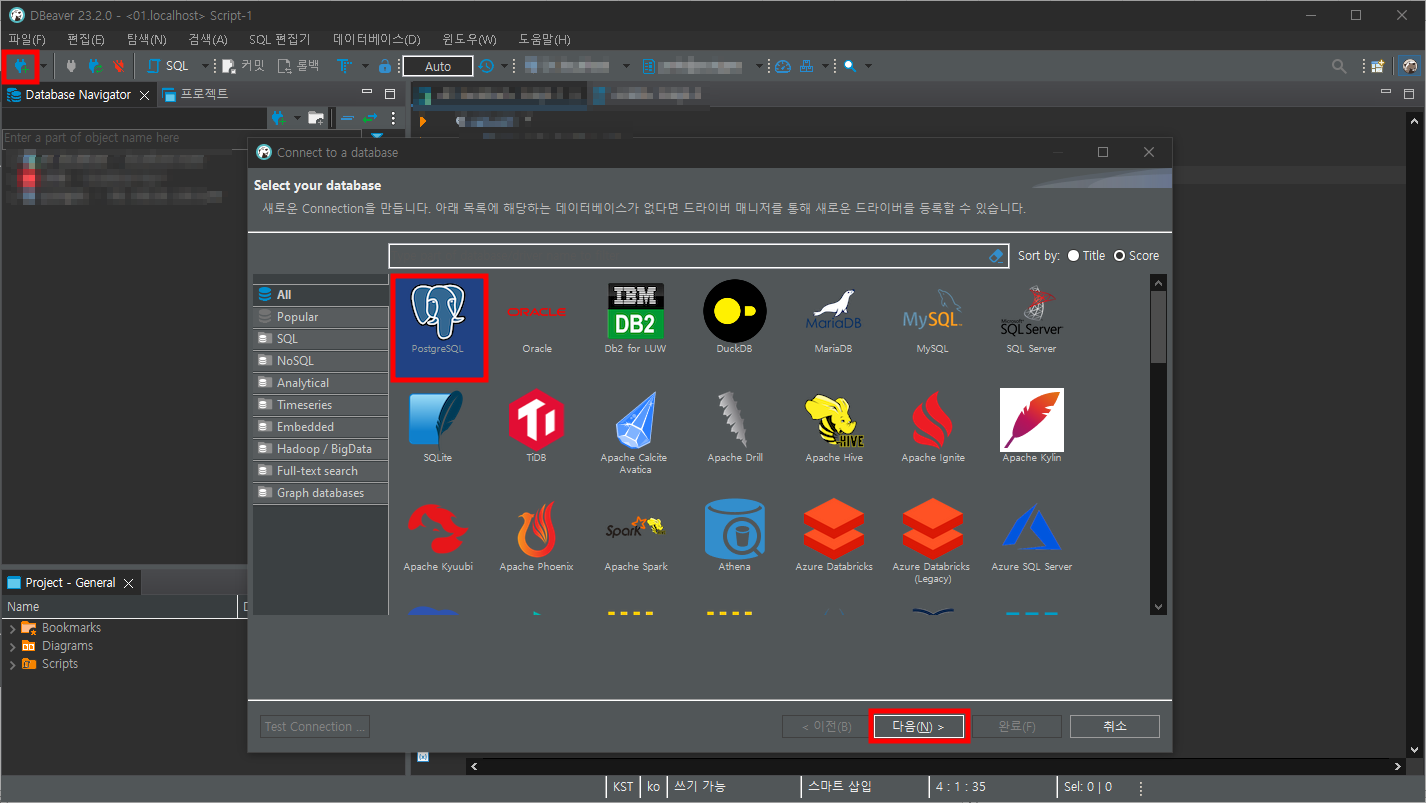Viewport: 1426px width, 803px height.
Task: Click the gray magnifier search at toolbar right
Action: tap(1339, 66)
